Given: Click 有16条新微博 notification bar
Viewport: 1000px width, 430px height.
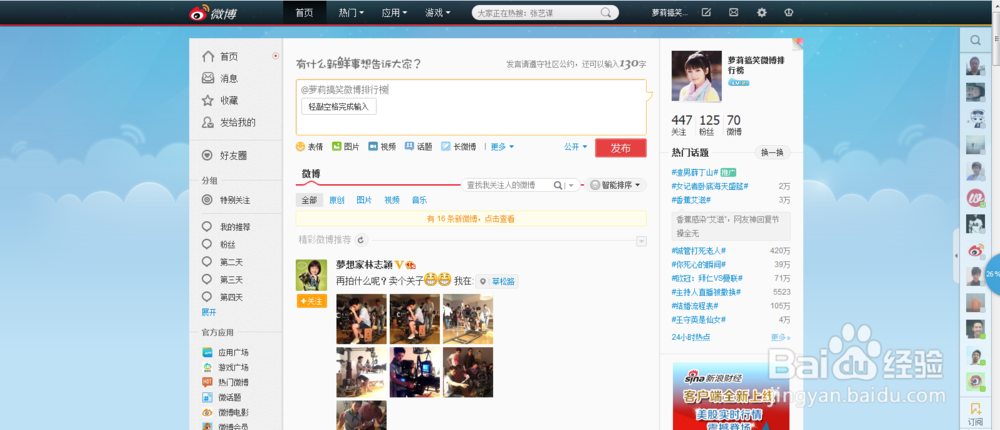Looking at the screenshot, I should tap(471, 219).
